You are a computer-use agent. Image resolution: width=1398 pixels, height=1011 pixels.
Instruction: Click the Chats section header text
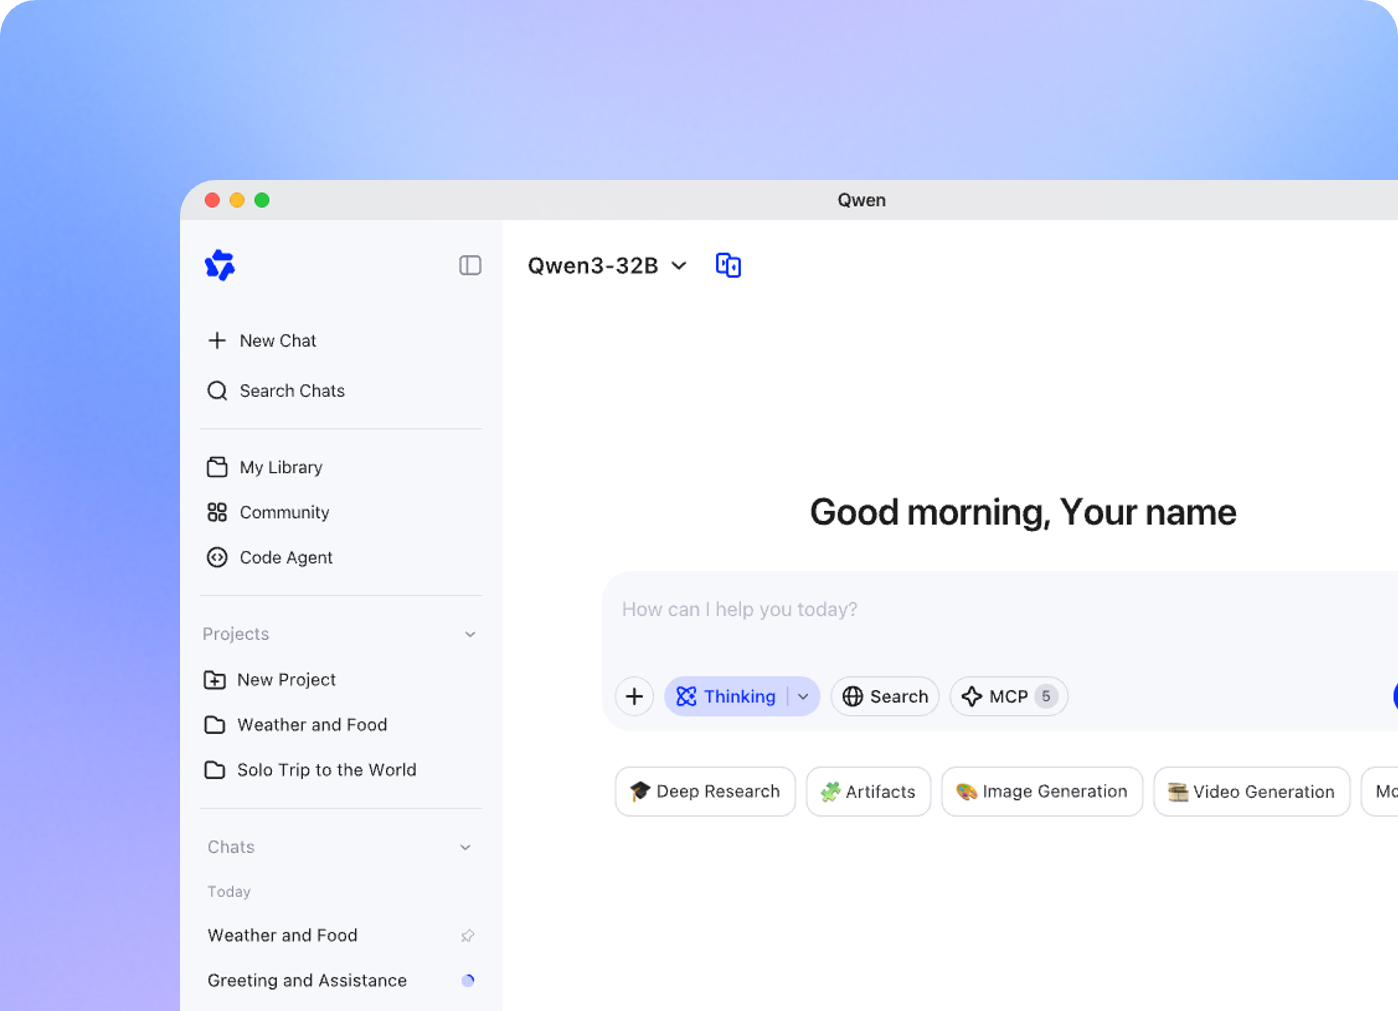point(231,847)
